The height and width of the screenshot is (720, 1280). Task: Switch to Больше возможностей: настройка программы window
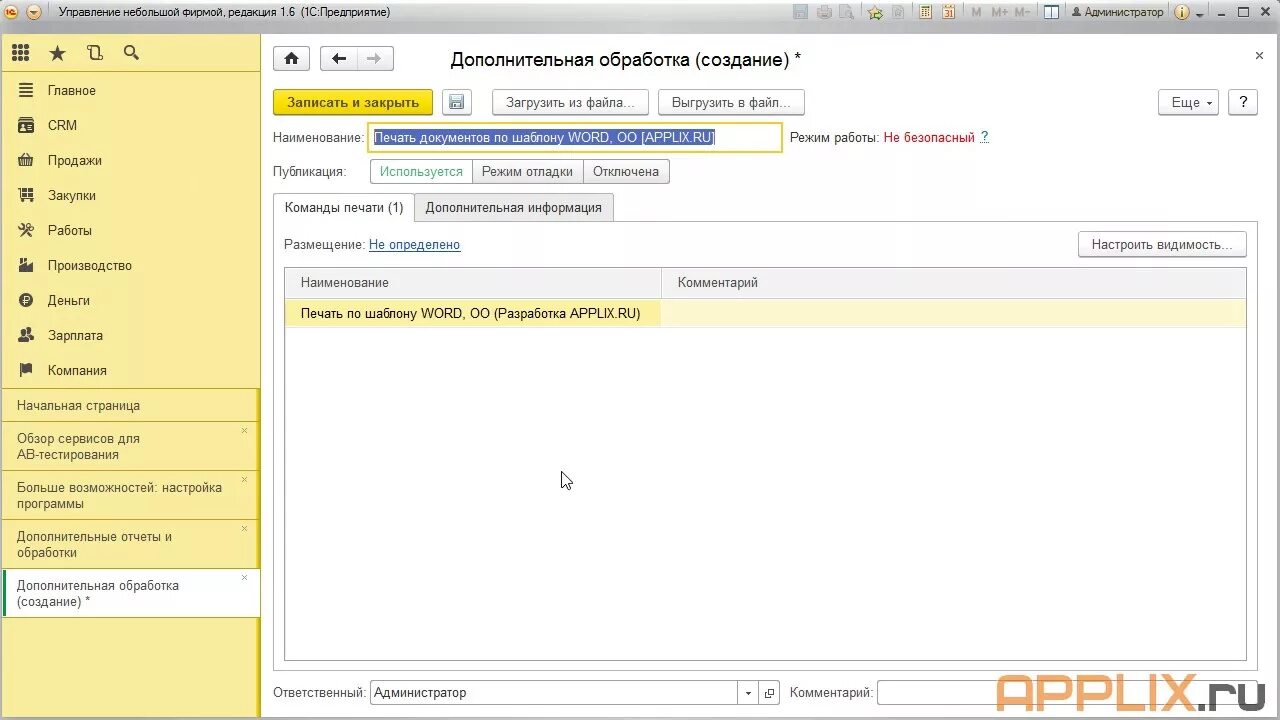click(130, 495)
